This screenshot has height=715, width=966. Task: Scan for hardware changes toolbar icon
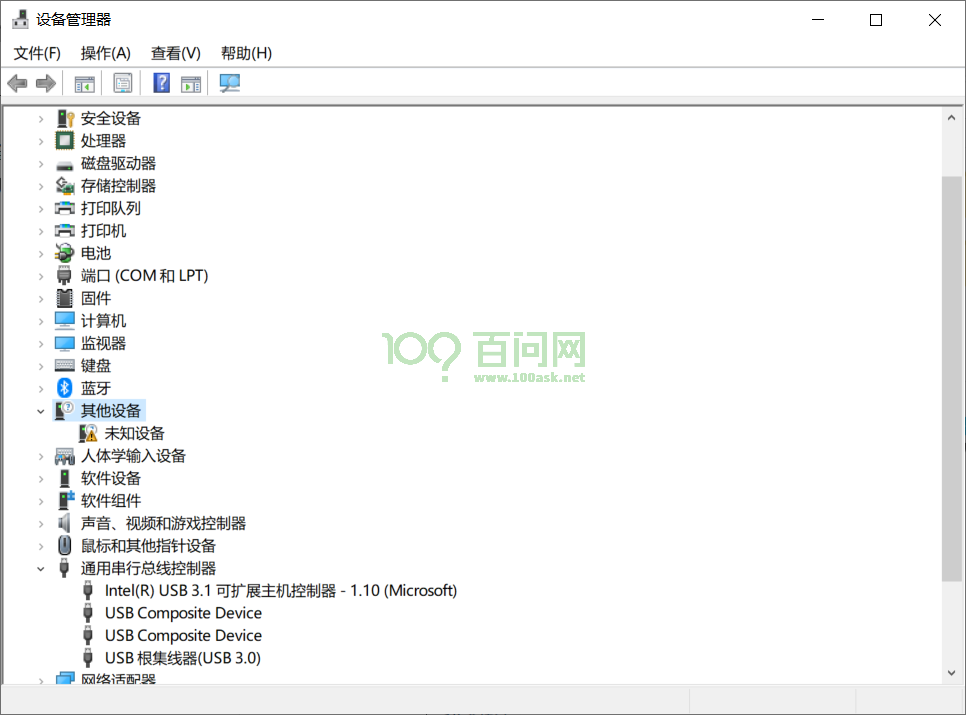(x=228, y=82)
